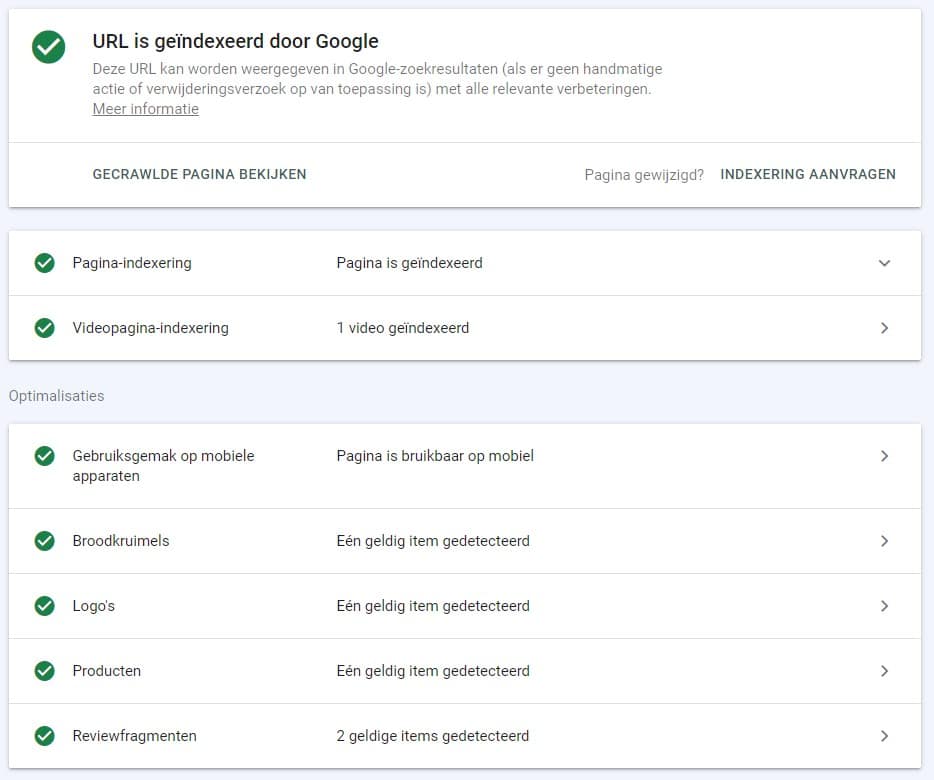934x780 pixels.
Task: Click GECRAWLDE PAGINA BEKIJKEN
Action: tap(200, 174)
